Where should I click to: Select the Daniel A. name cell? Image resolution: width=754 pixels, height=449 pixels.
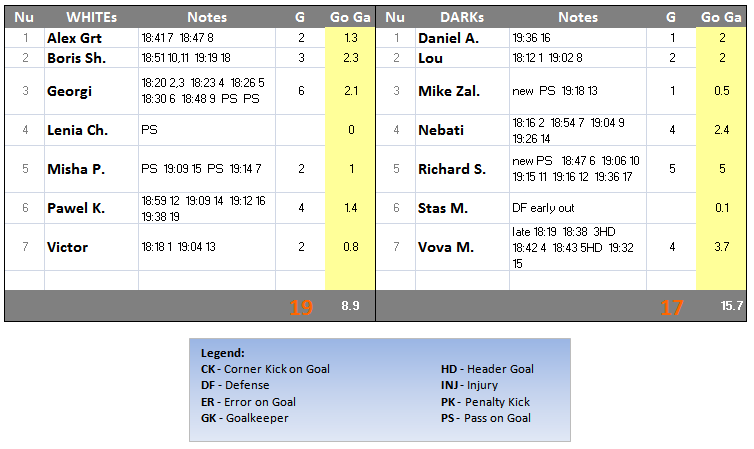[448, 38]
